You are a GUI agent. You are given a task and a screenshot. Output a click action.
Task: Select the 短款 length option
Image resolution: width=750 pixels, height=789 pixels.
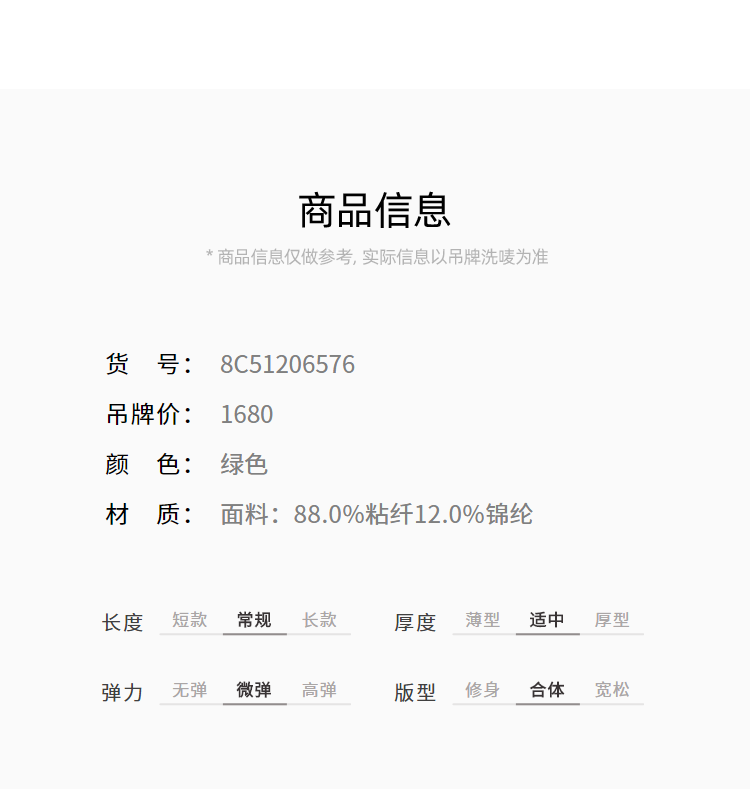(190, 620)
